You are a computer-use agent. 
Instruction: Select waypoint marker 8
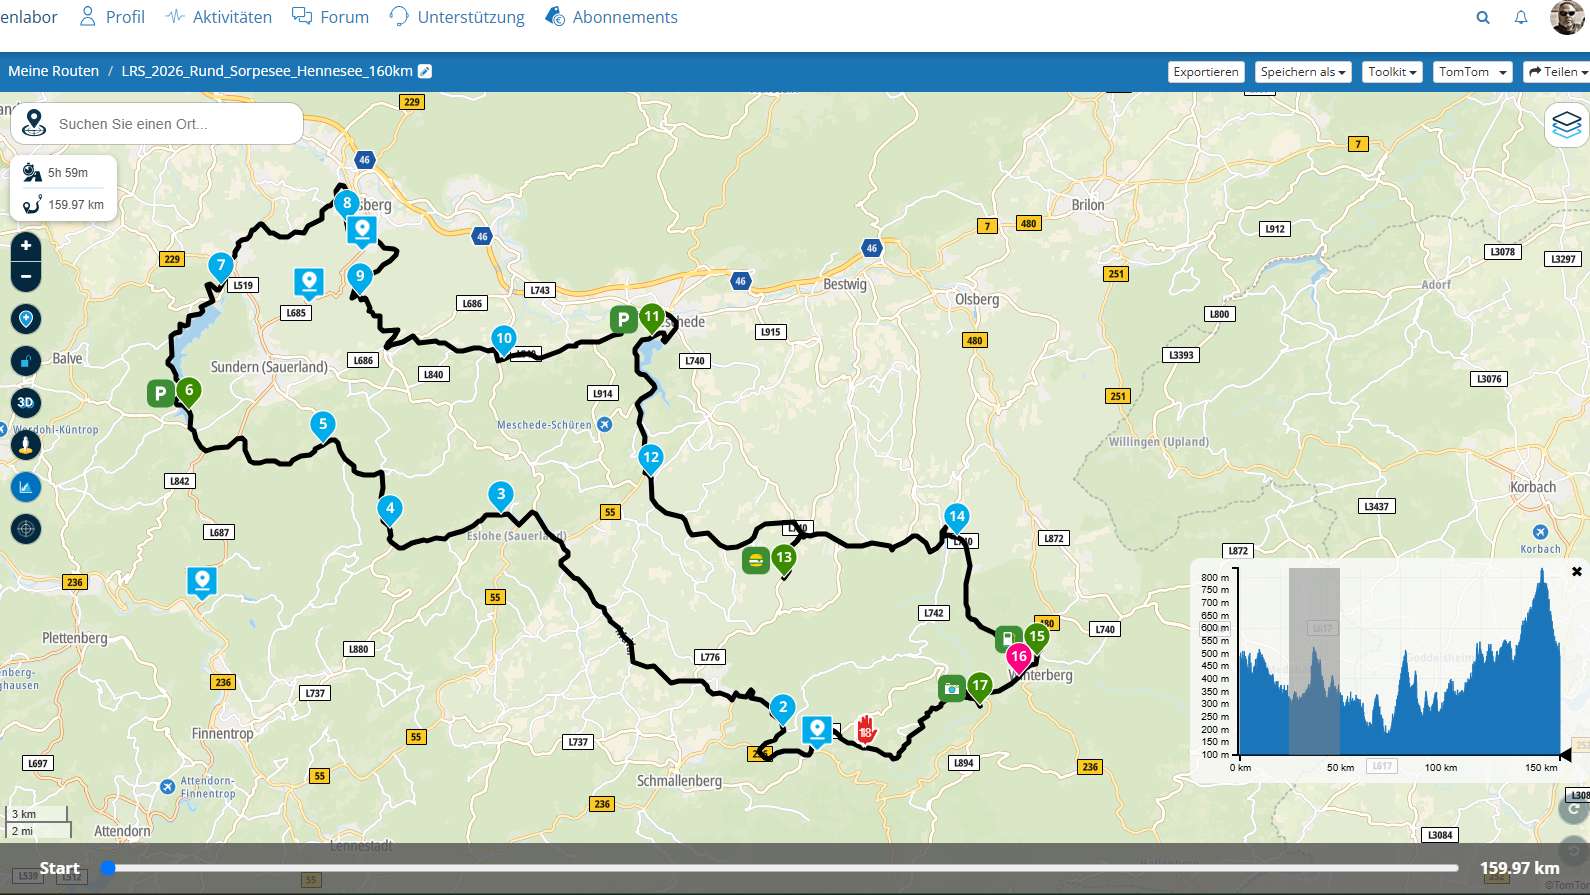(347, 204)
